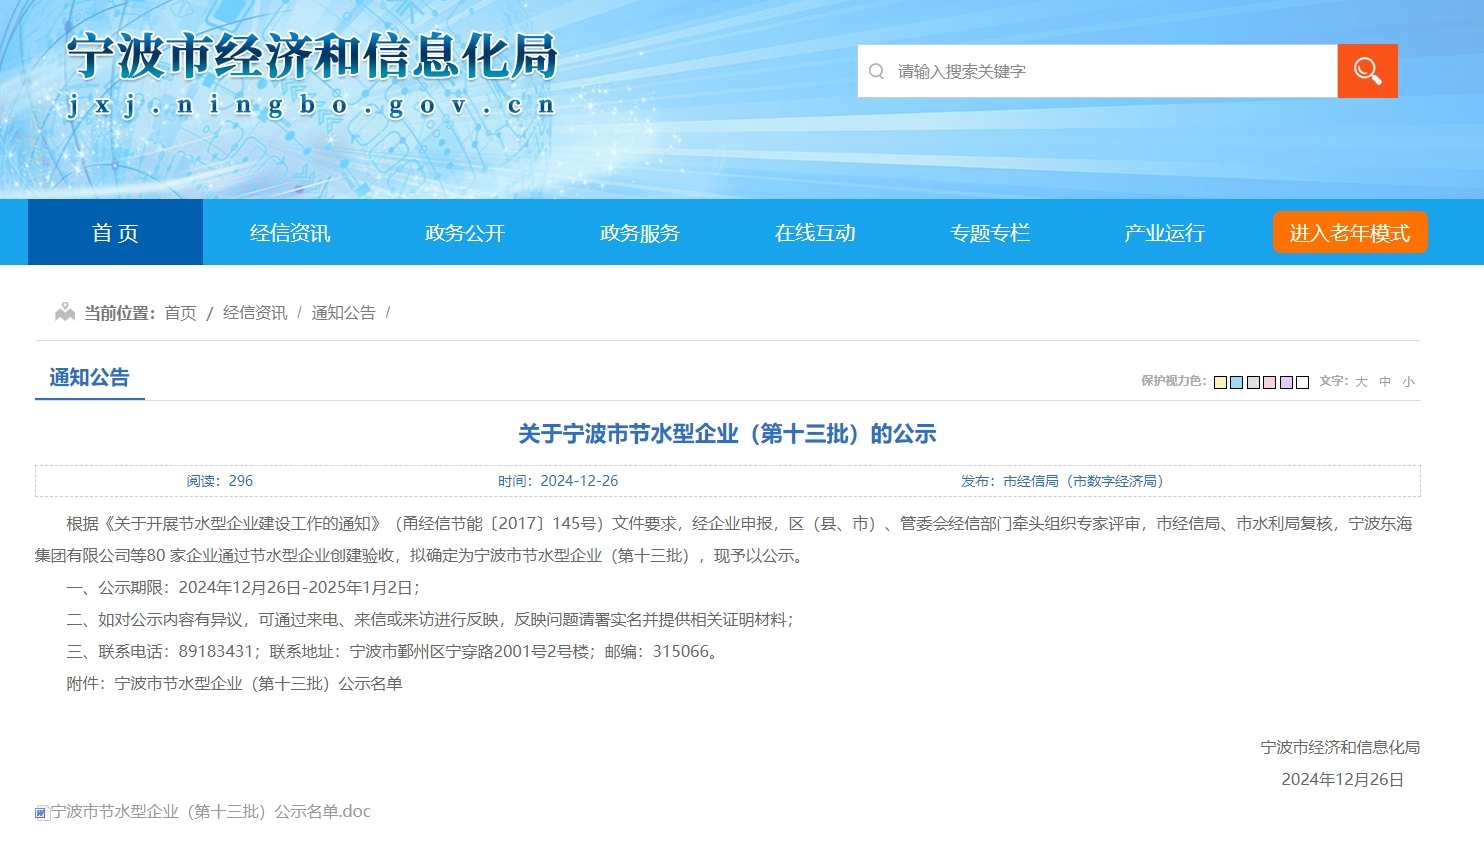1484x841 pixels.
Task: Select the pink eye-protection color
Action: [x=1270, y=382]
